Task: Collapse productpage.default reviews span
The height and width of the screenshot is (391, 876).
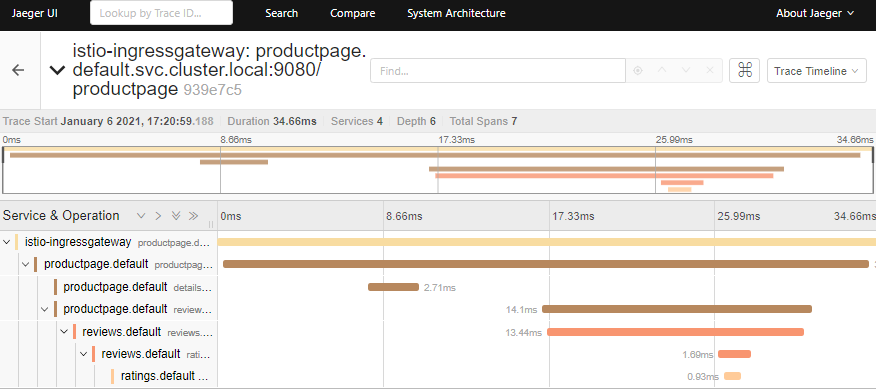Action: point(45,308)
